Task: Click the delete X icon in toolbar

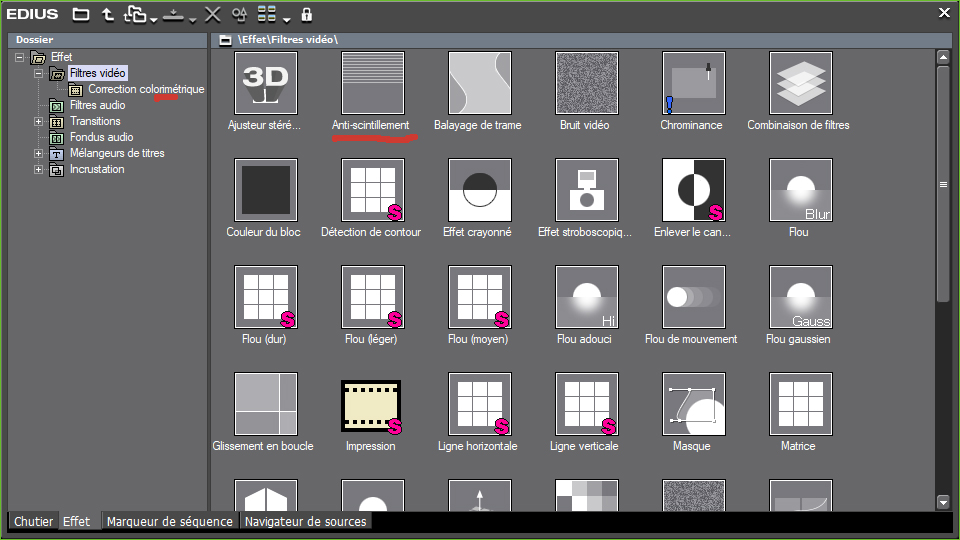Action: click(x=212, y=14)
